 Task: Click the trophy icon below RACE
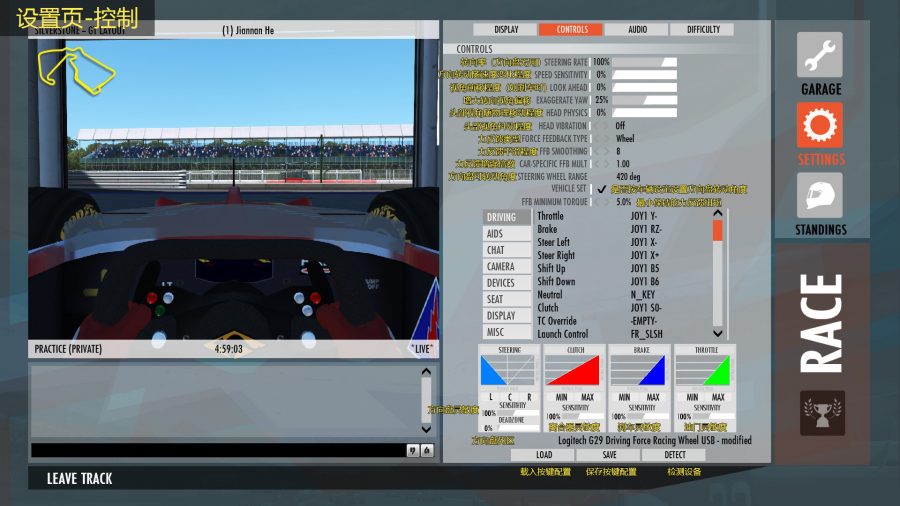822,413
